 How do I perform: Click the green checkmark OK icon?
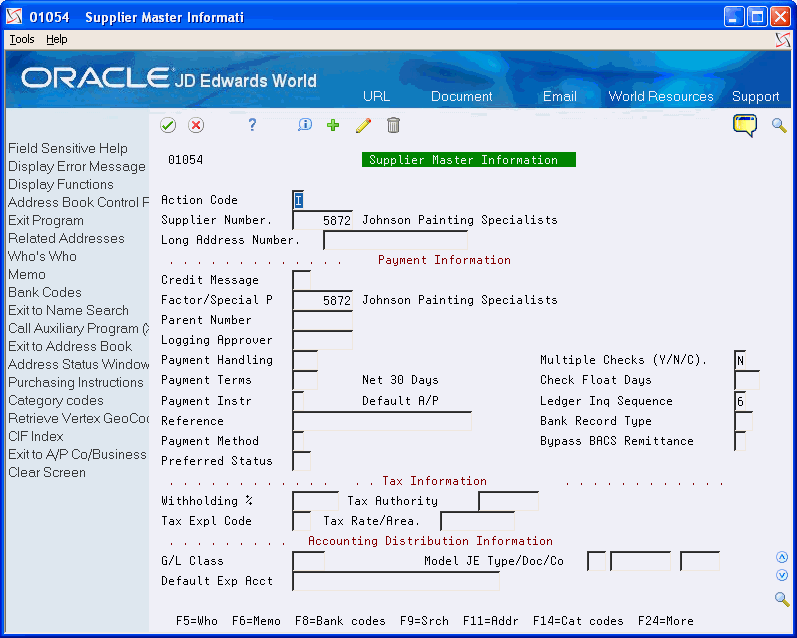[x=168, y=125]
